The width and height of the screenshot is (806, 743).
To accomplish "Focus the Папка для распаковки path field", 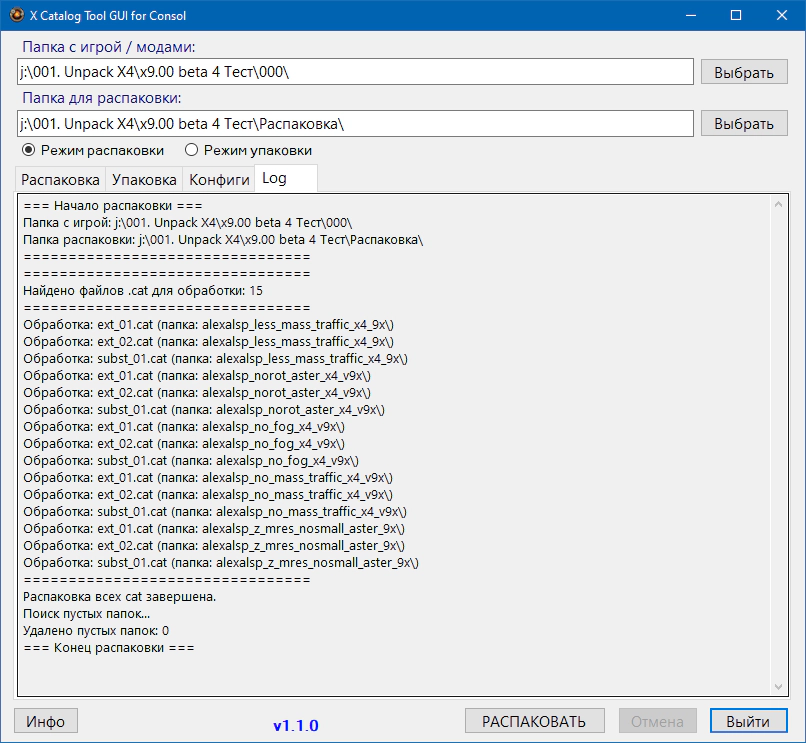I will (355, 123).
